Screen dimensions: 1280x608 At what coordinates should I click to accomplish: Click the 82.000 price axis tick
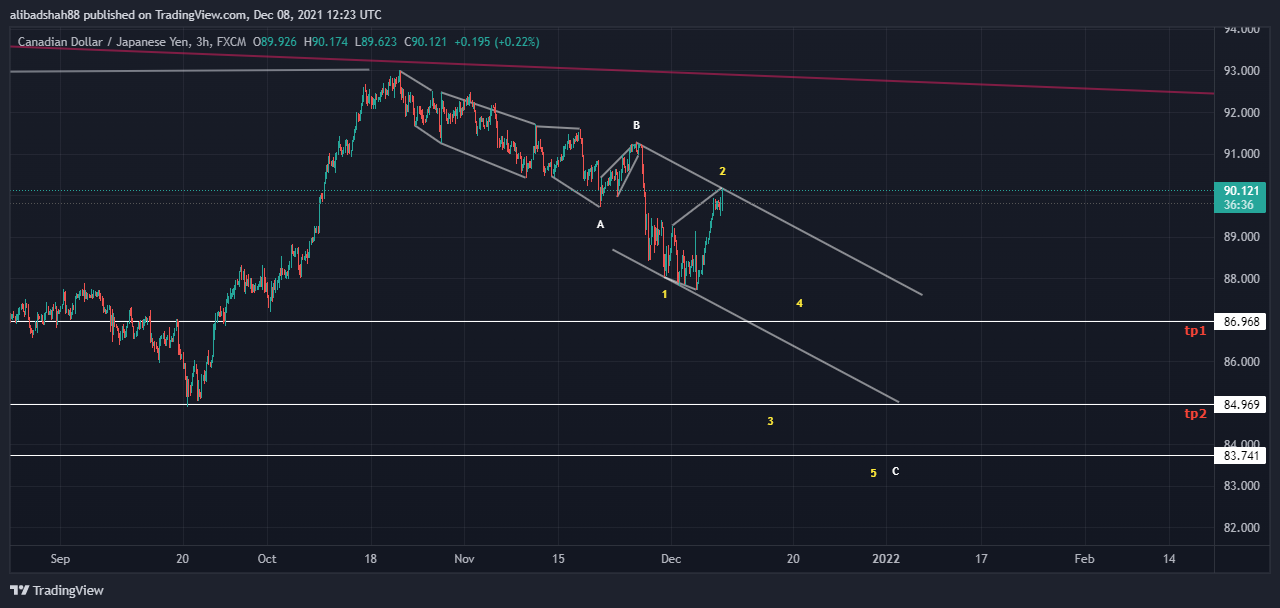click(x=1239, y=528)
